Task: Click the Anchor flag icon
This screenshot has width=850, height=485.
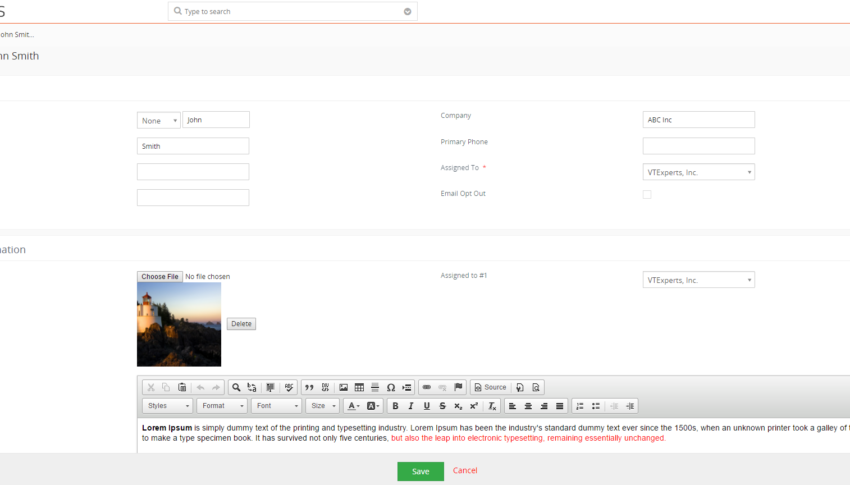Action: point(458,387)
